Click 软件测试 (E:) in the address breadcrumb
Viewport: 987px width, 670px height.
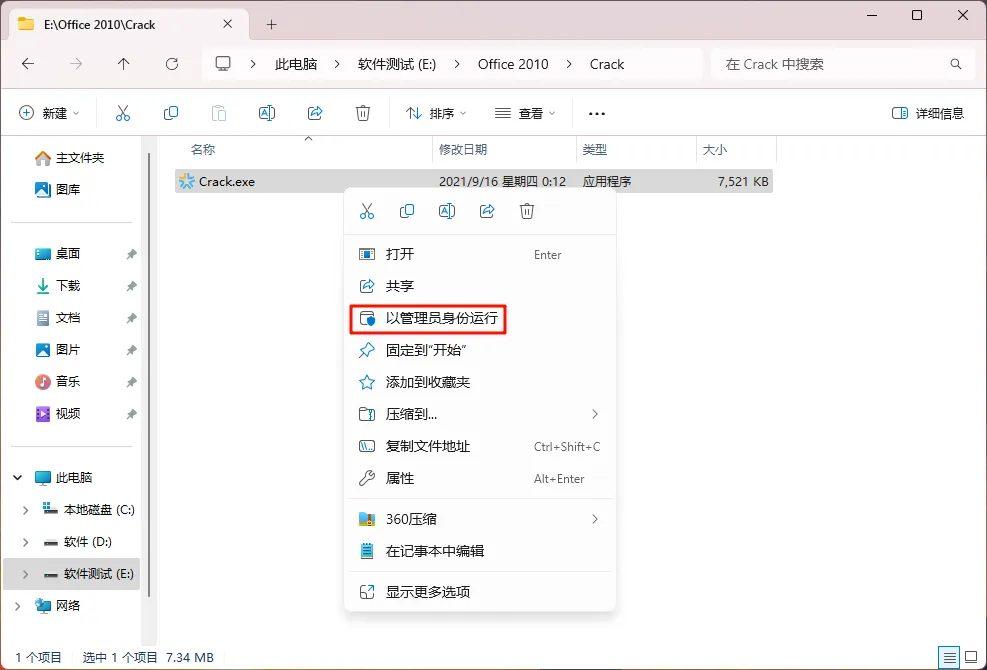pyautogui.click(x=397, y=64)
